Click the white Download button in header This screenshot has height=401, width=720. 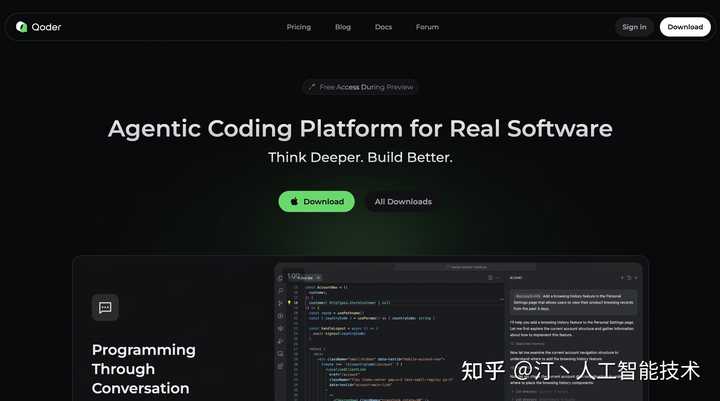(x=685, y=27)
